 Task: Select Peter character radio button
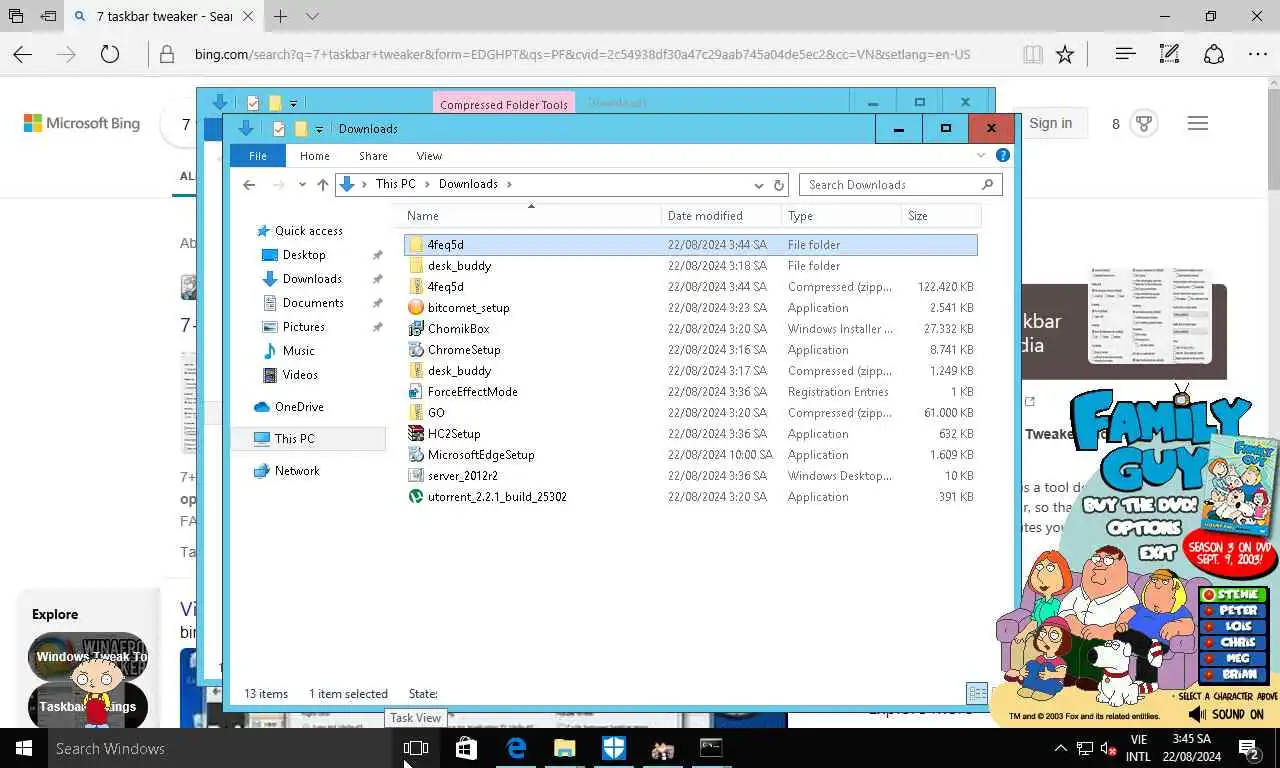1209,611
